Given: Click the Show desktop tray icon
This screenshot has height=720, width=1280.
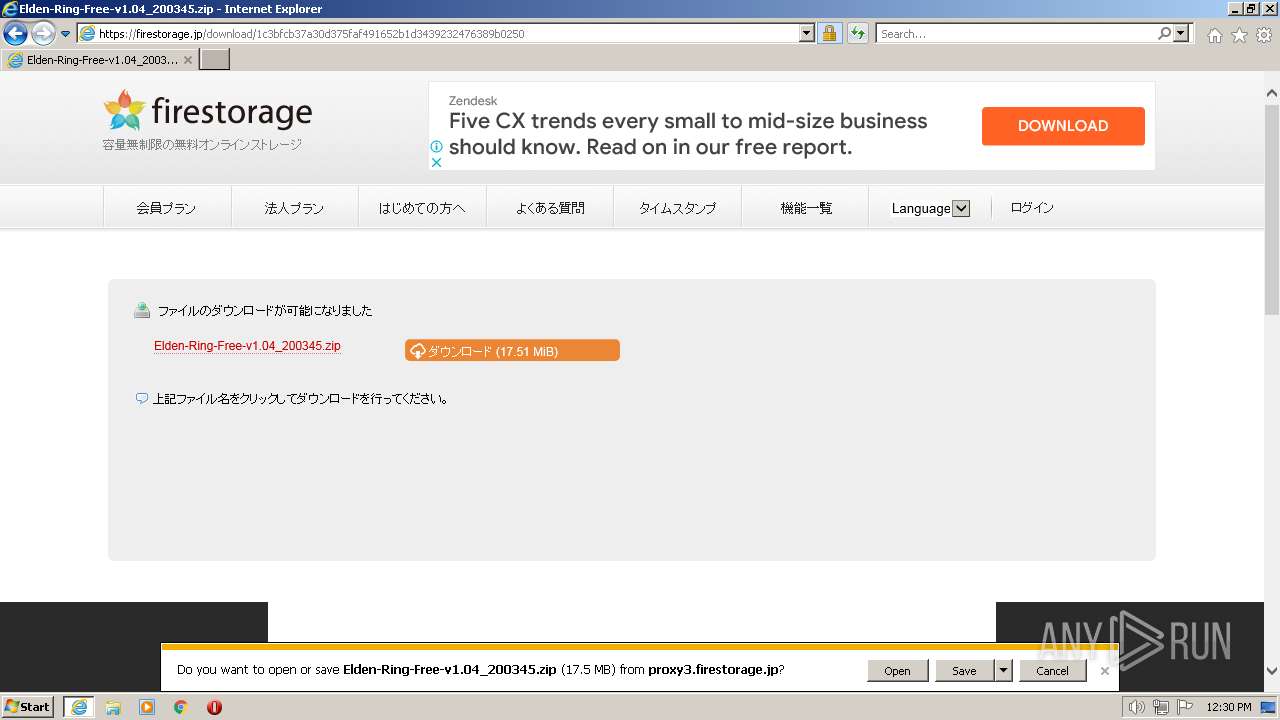Looking at the screenshot, I should tap(1270, 707).
